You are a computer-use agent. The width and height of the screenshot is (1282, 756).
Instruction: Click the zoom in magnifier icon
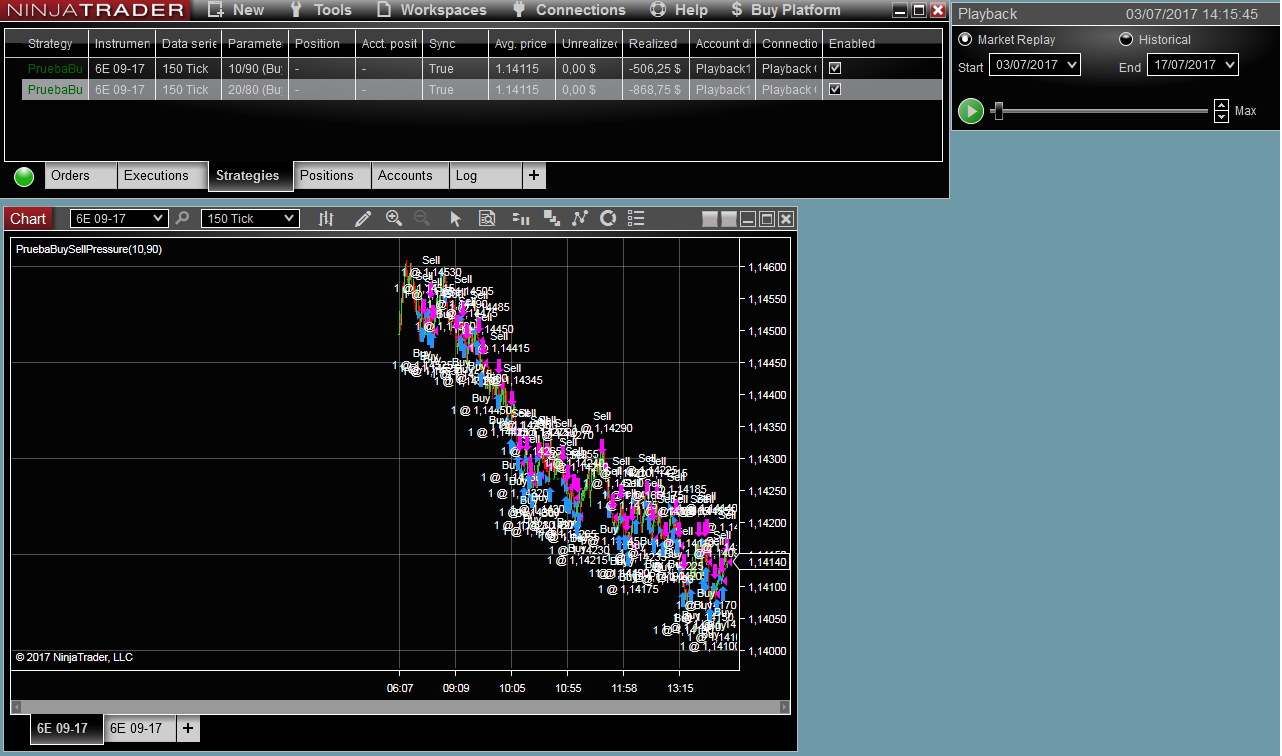coord(394,219)
